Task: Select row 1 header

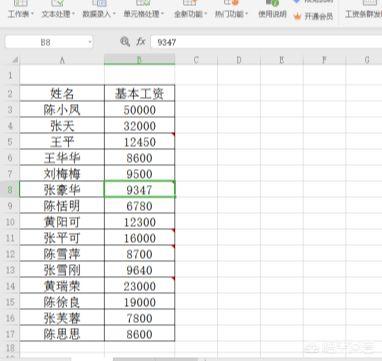Action: (x=10, y=75)
